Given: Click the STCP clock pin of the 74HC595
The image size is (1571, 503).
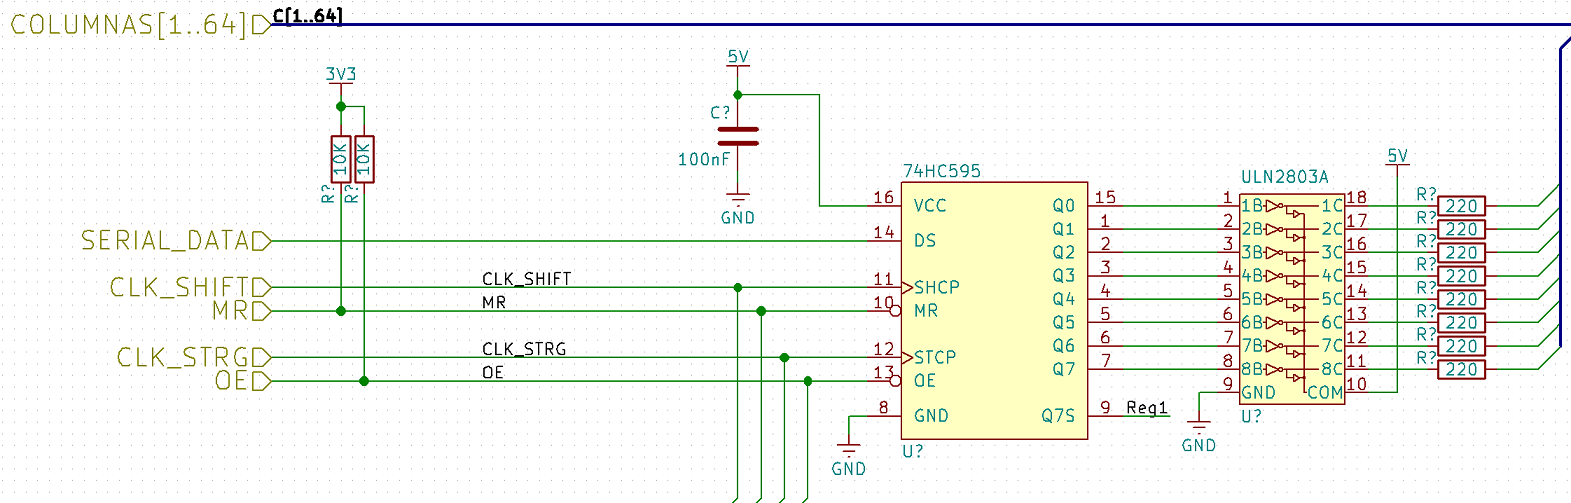Looking at the screenshot, I should coord(935,358).
